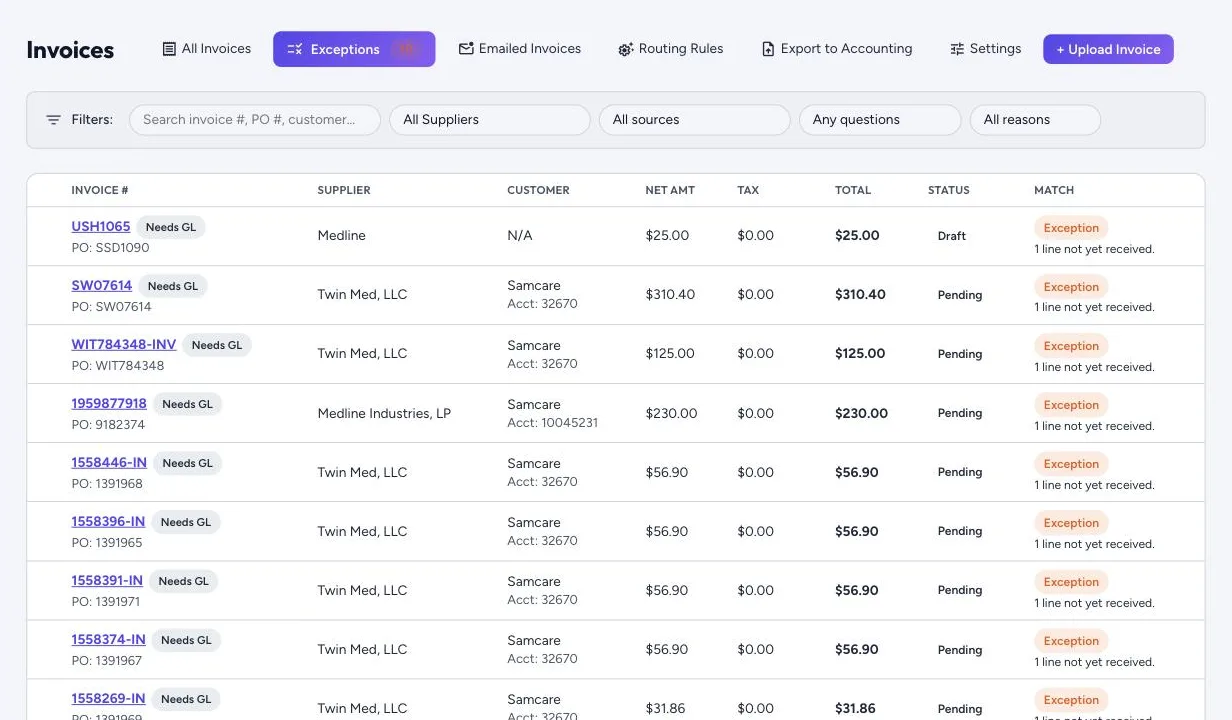
Task: Click Pending status in WIT784348-INV row
Action: click(x=960, y=354)
